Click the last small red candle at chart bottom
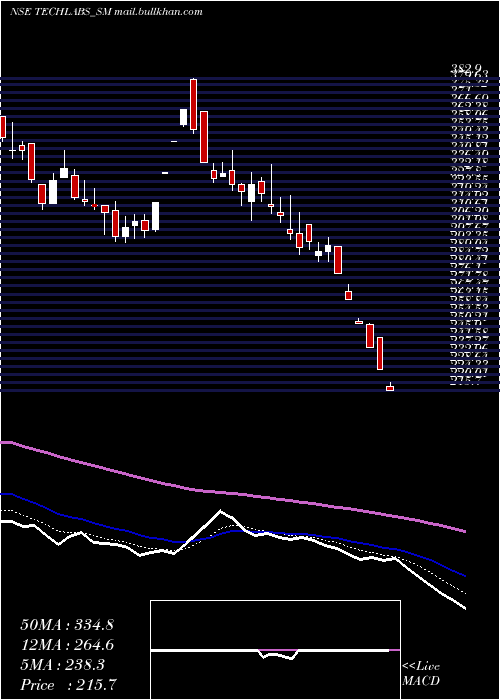500x700 pixels. tap(390, 388)
